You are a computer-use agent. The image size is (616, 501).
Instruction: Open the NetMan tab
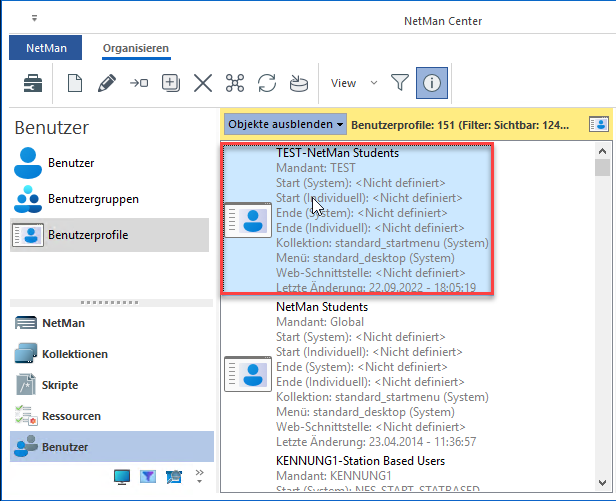click(x=45, y=48)
